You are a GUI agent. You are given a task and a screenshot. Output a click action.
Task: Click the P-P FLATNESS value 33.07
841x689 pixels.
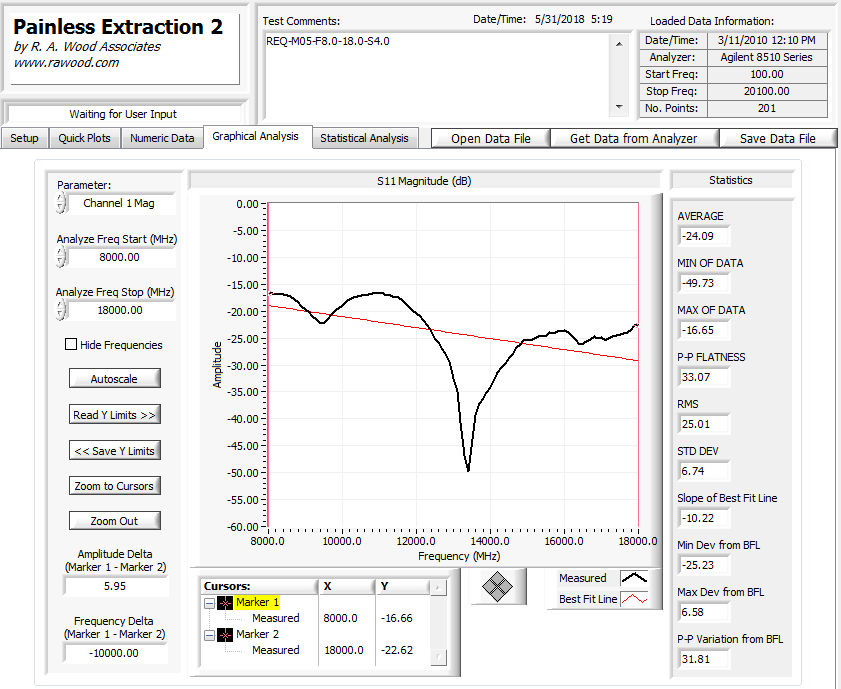(x=703, y=377)
